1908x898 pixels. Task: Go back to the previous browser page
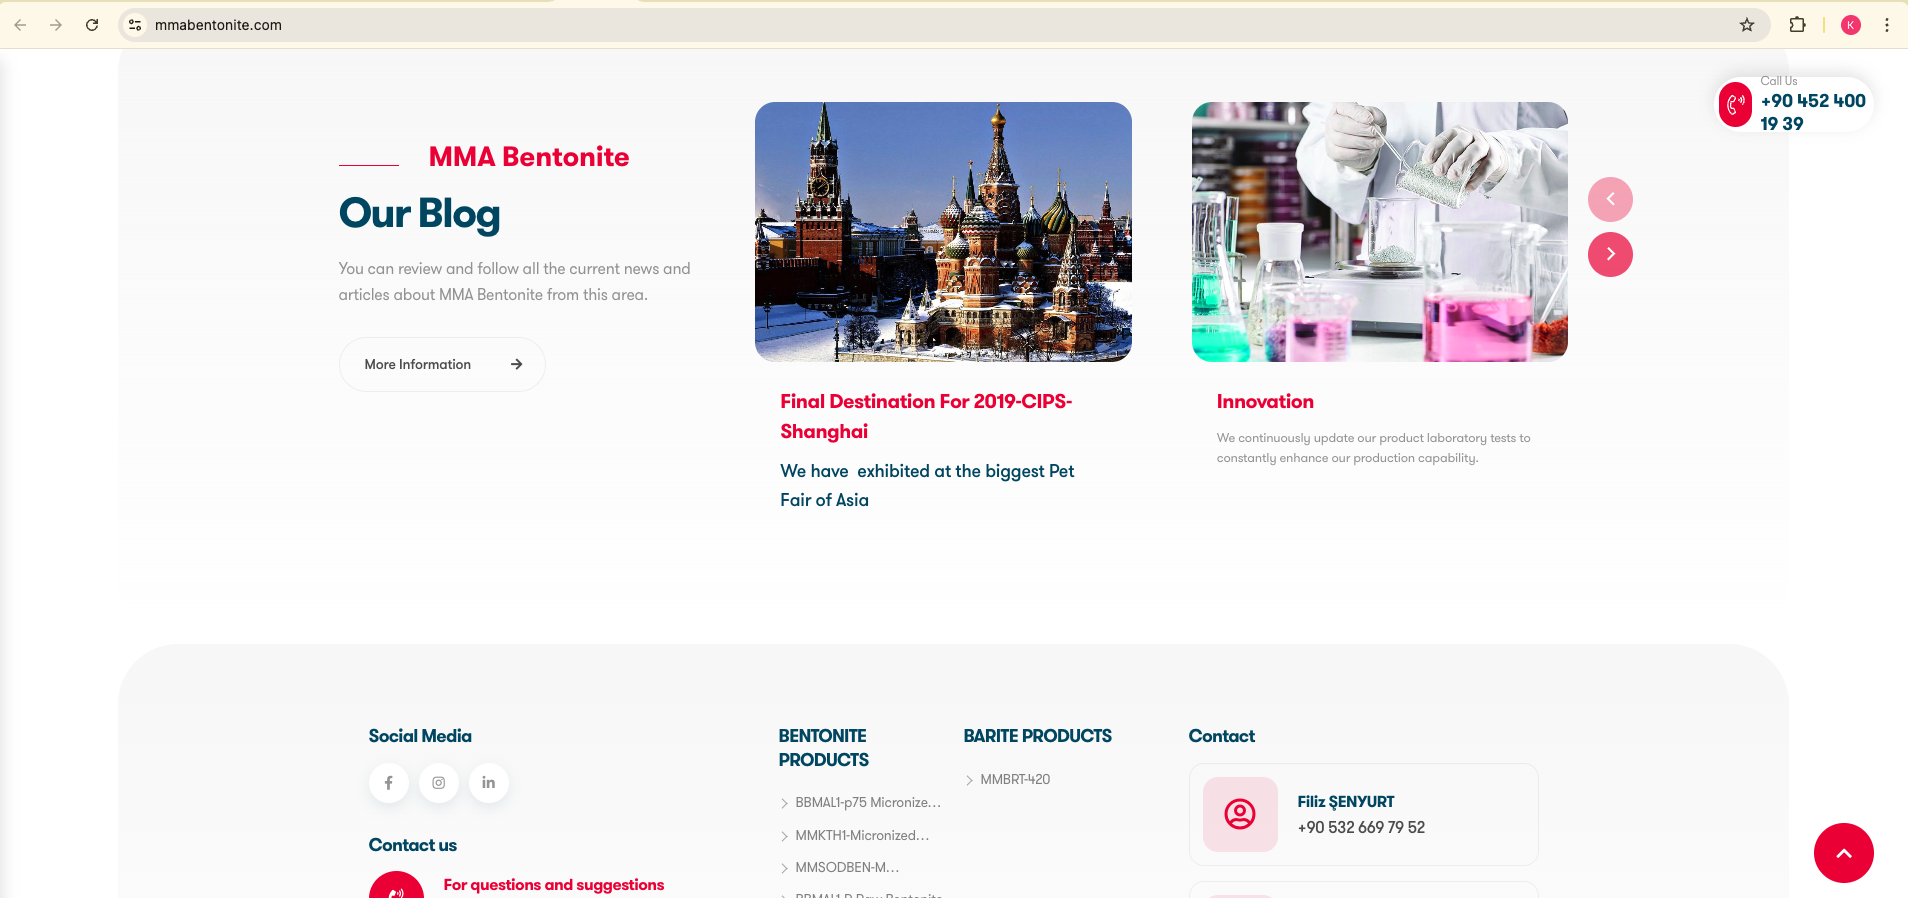click(x=20, y=25)
